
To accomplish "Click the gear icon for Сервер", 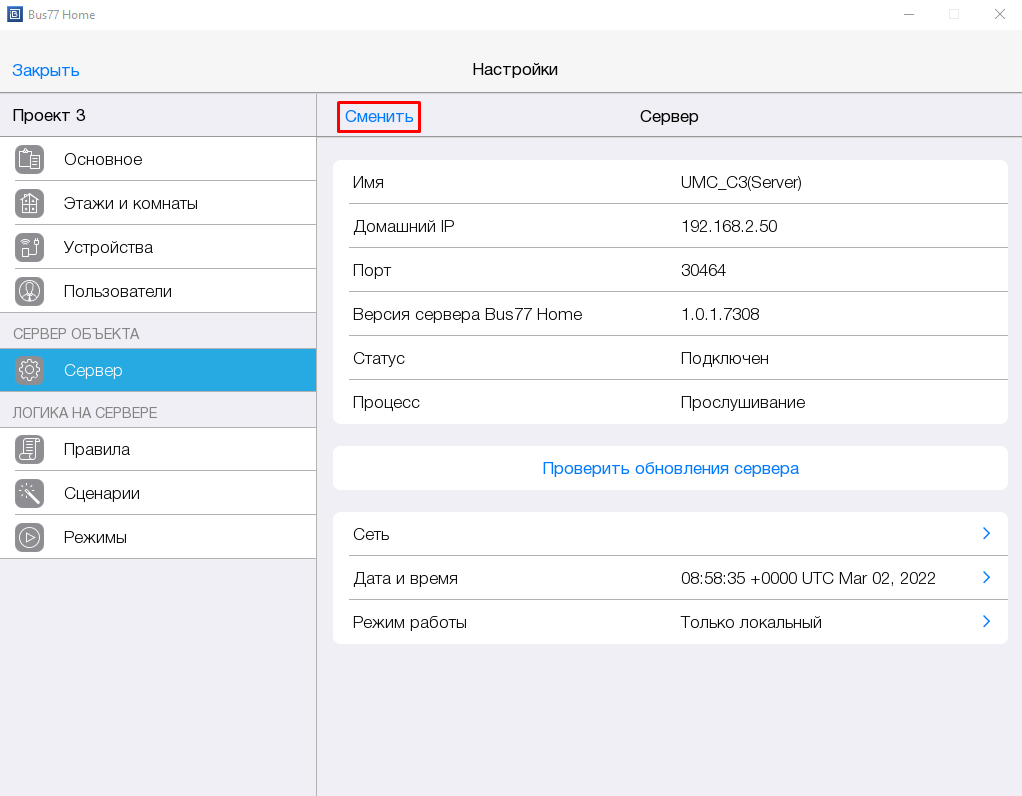I will (29, 370).
